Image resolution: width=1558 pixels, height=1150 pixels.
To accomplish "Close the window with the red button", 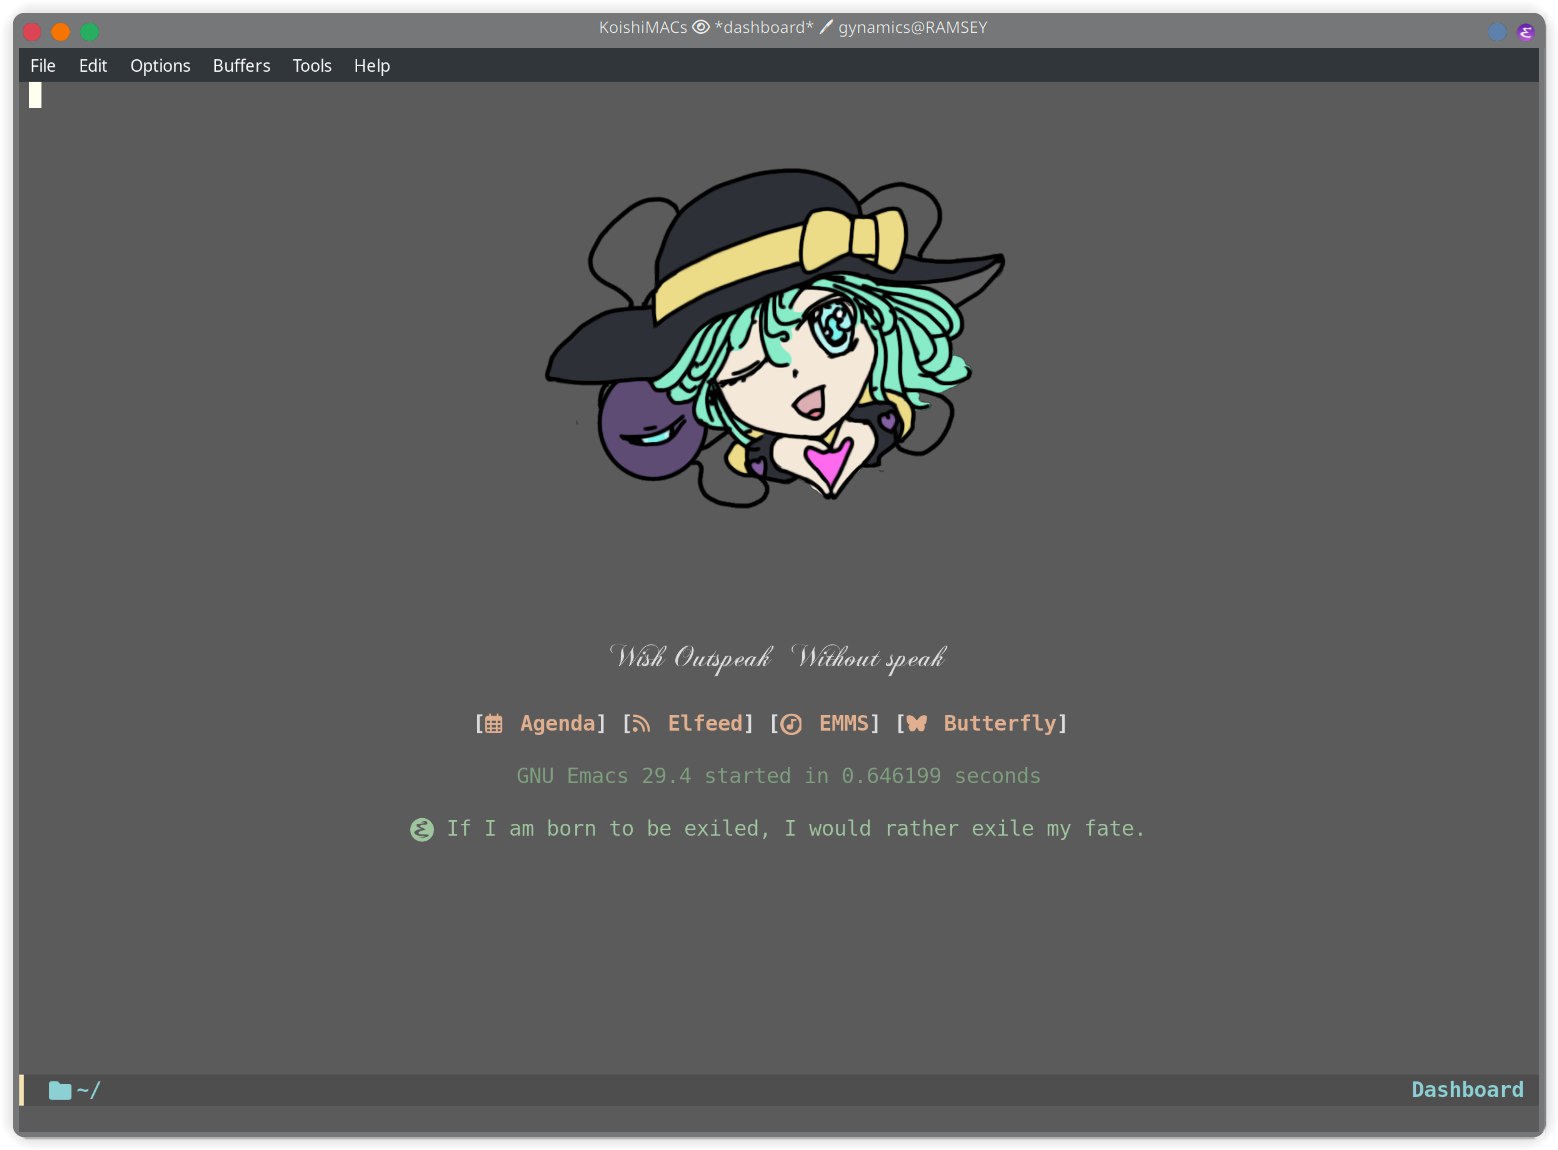I will pyautogui.click(x=32, y=32).
